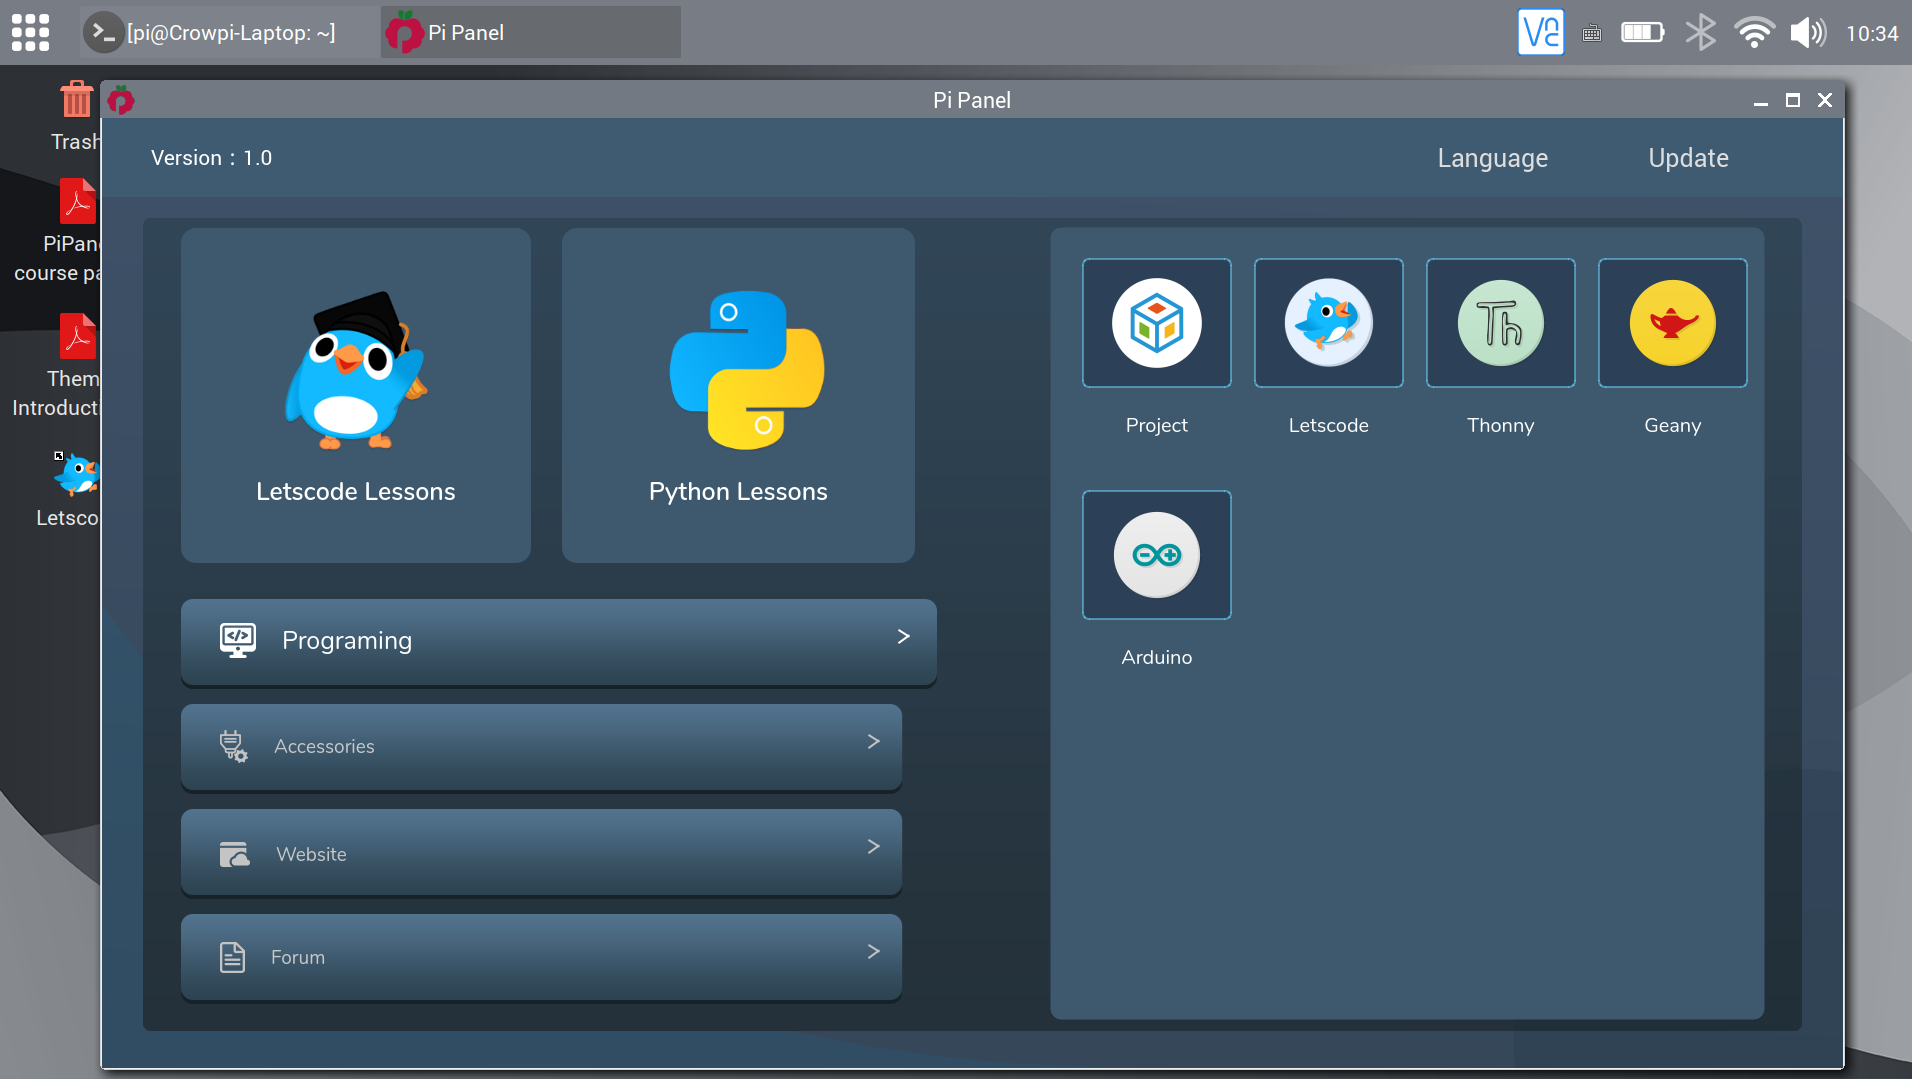The image size is (1912, 1079).
Task: Launch Letscode from the programming panel
Action: click(1328, 323)
